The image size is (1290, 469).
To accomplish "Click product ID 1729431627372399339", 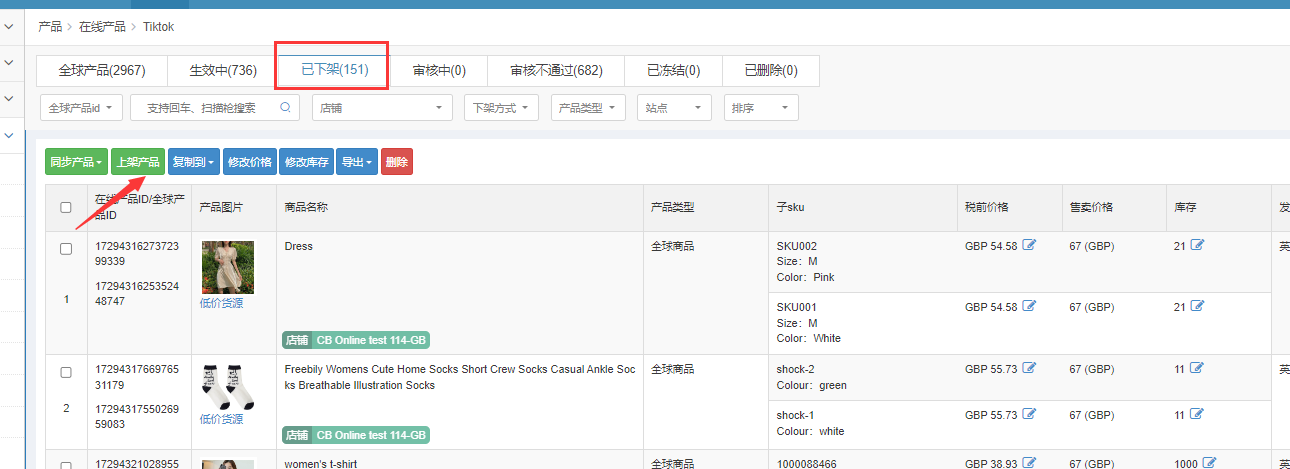I will (x=137, y=253).
